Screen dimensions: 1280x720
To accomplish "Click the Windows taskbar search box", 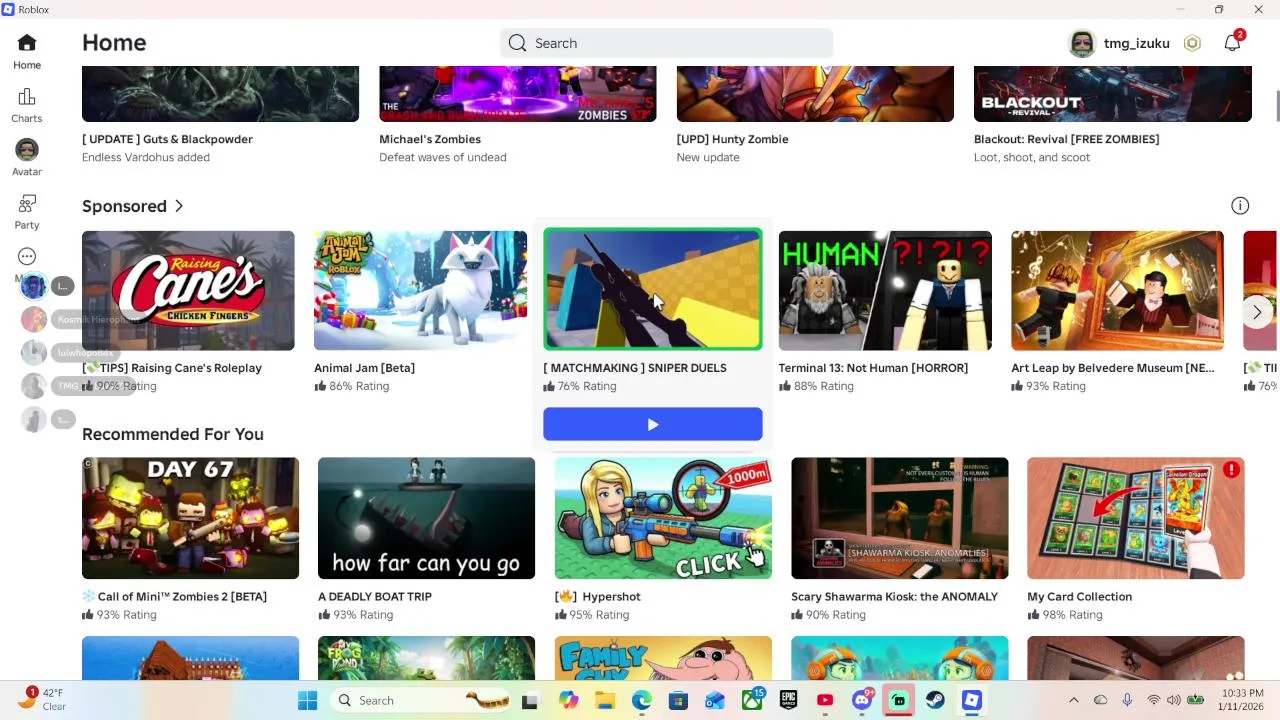I will click(421, 700).
